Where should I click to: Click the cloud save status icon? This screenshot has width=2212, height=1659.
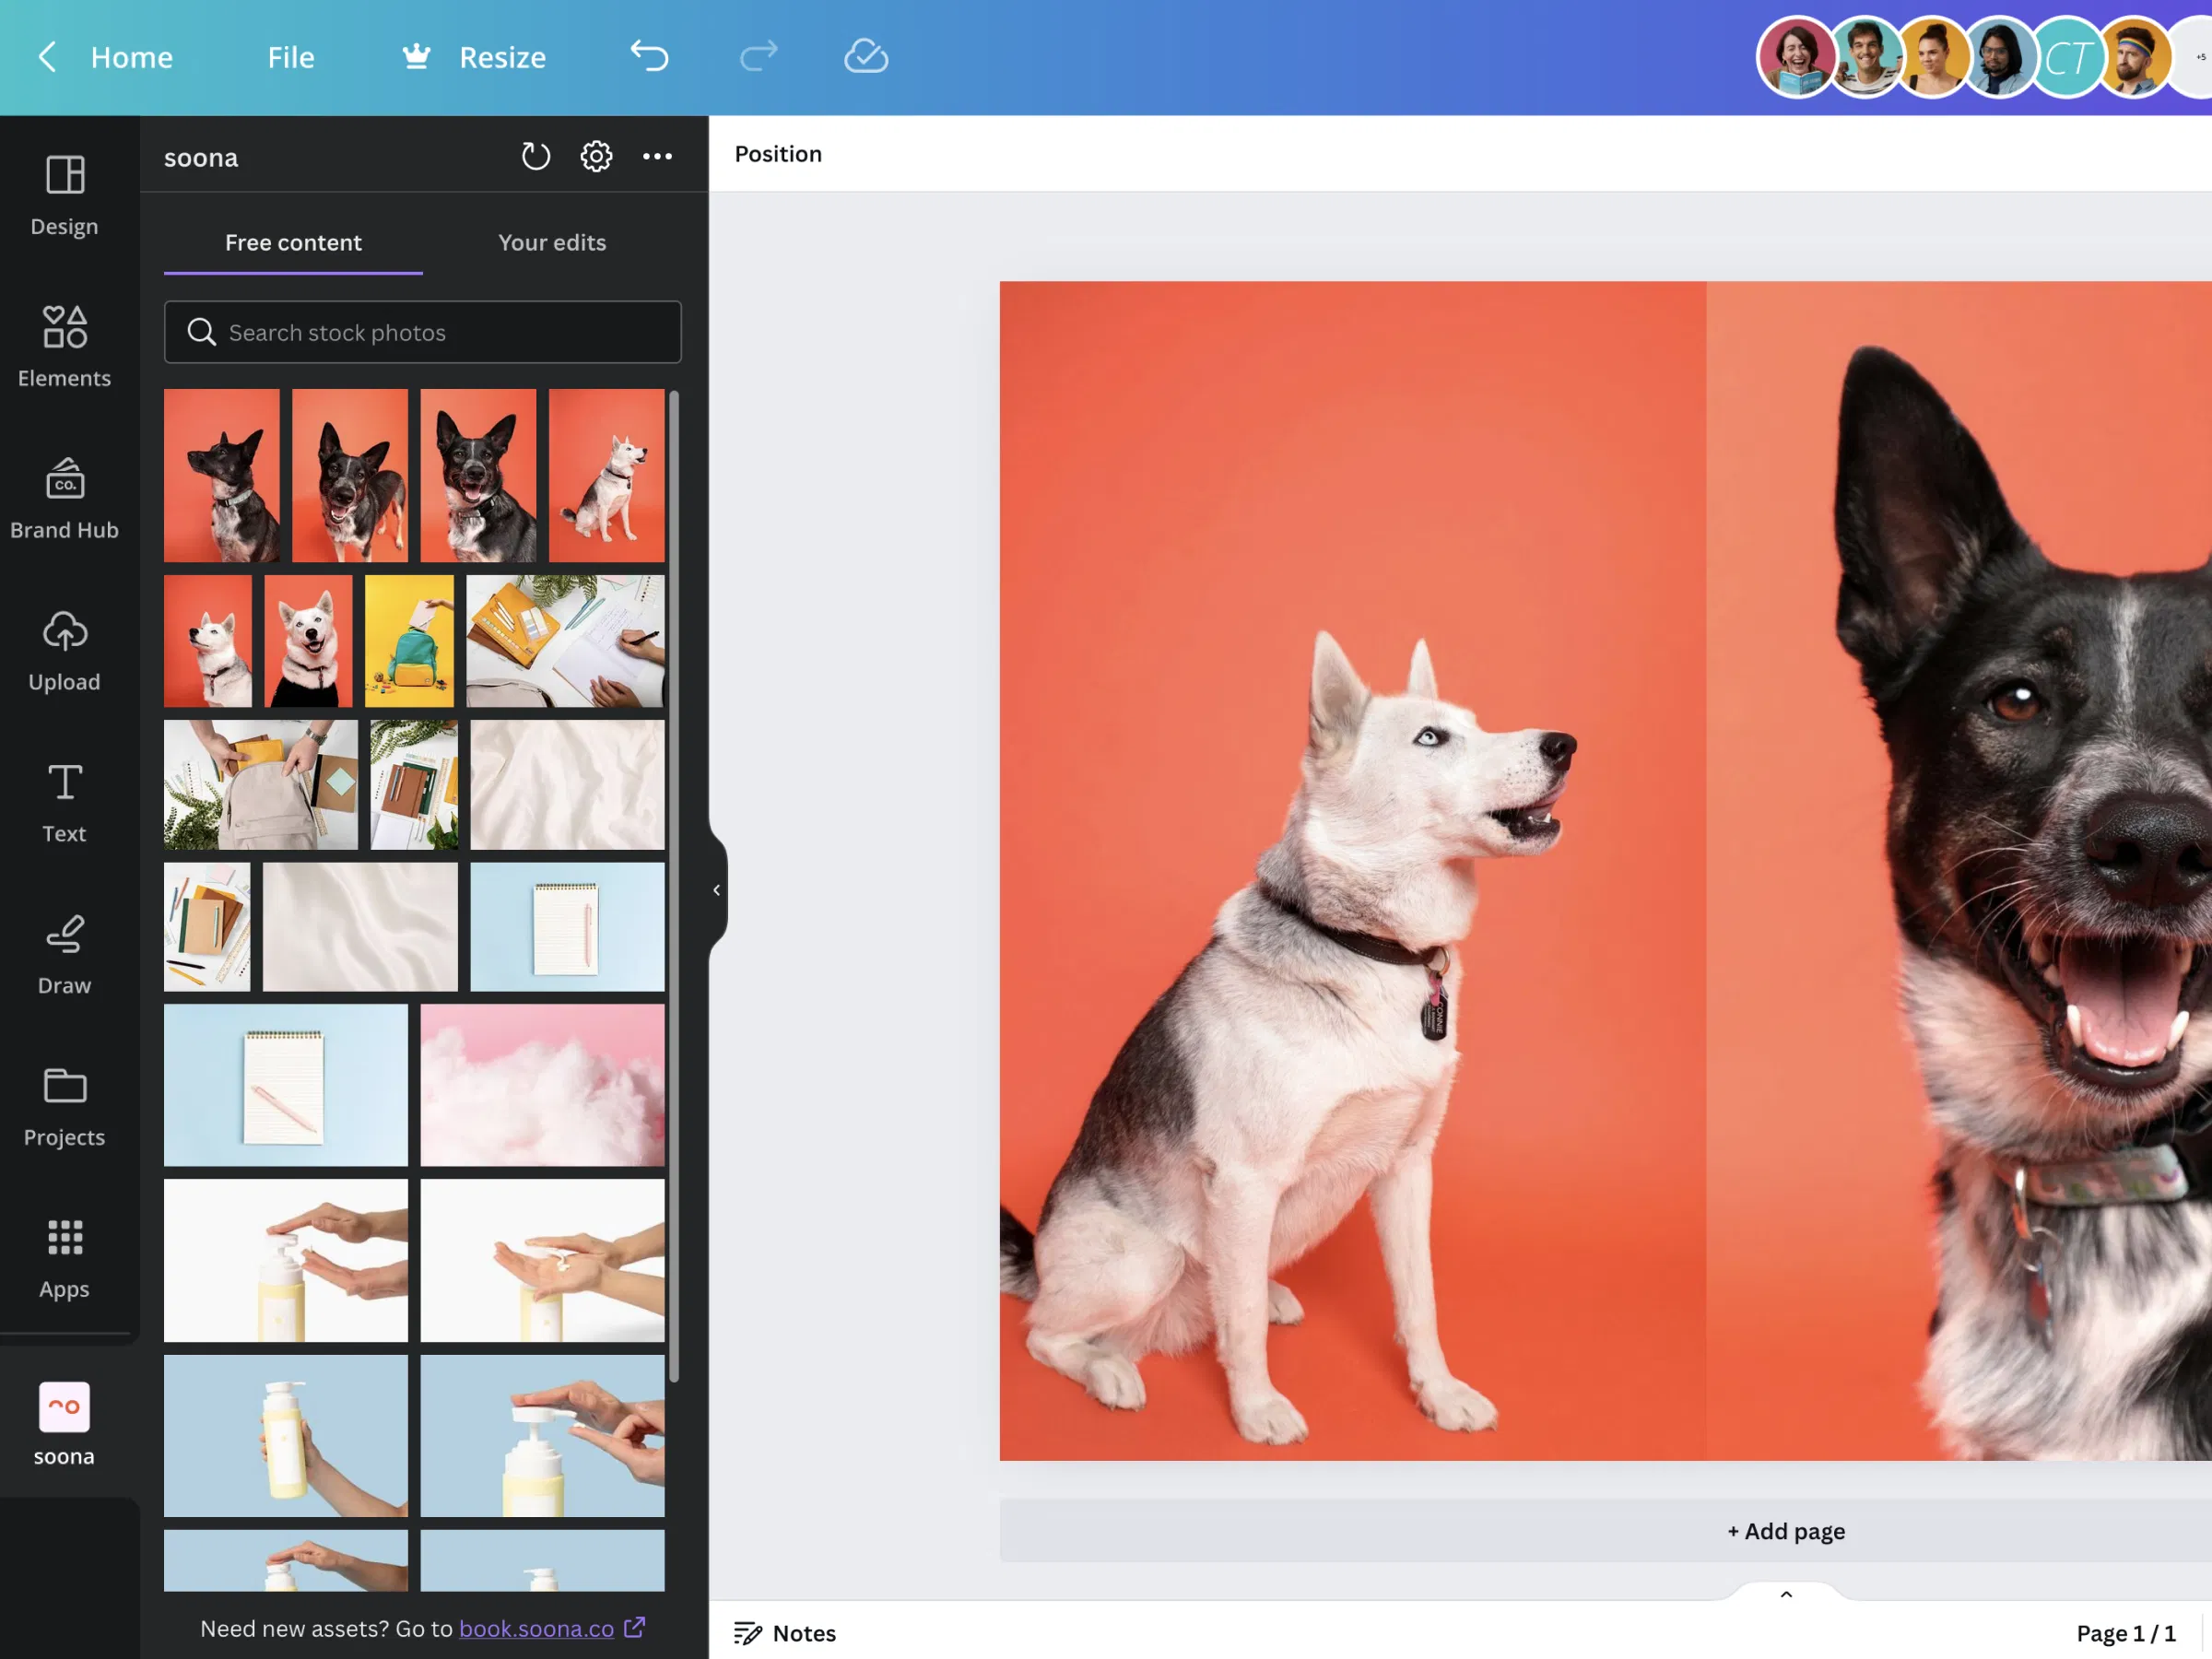pyautogui.click(x=866, y=56)
